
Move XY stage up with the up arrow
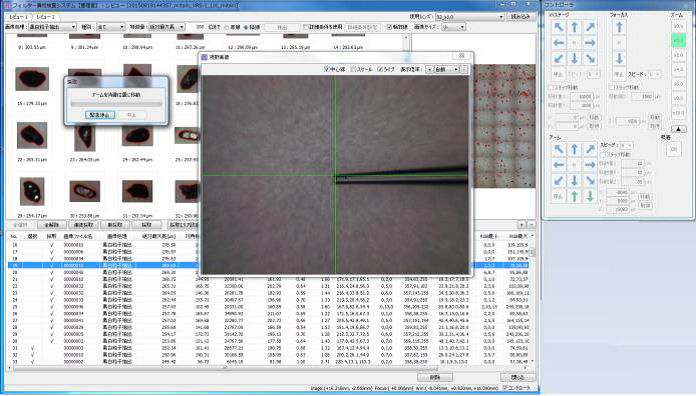pyautogui.click(x=574, y=27)
